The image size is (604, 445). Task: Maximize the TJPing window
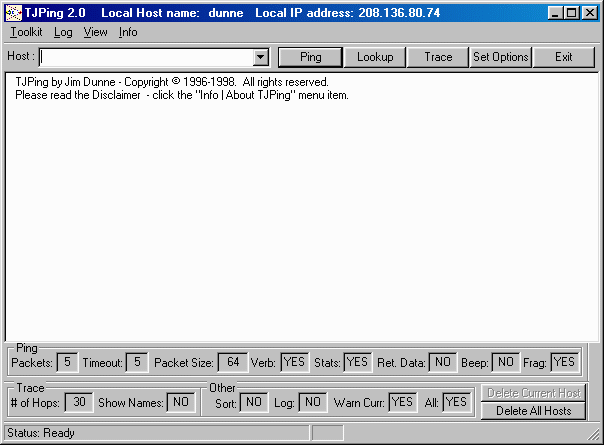tap(572, 13)
